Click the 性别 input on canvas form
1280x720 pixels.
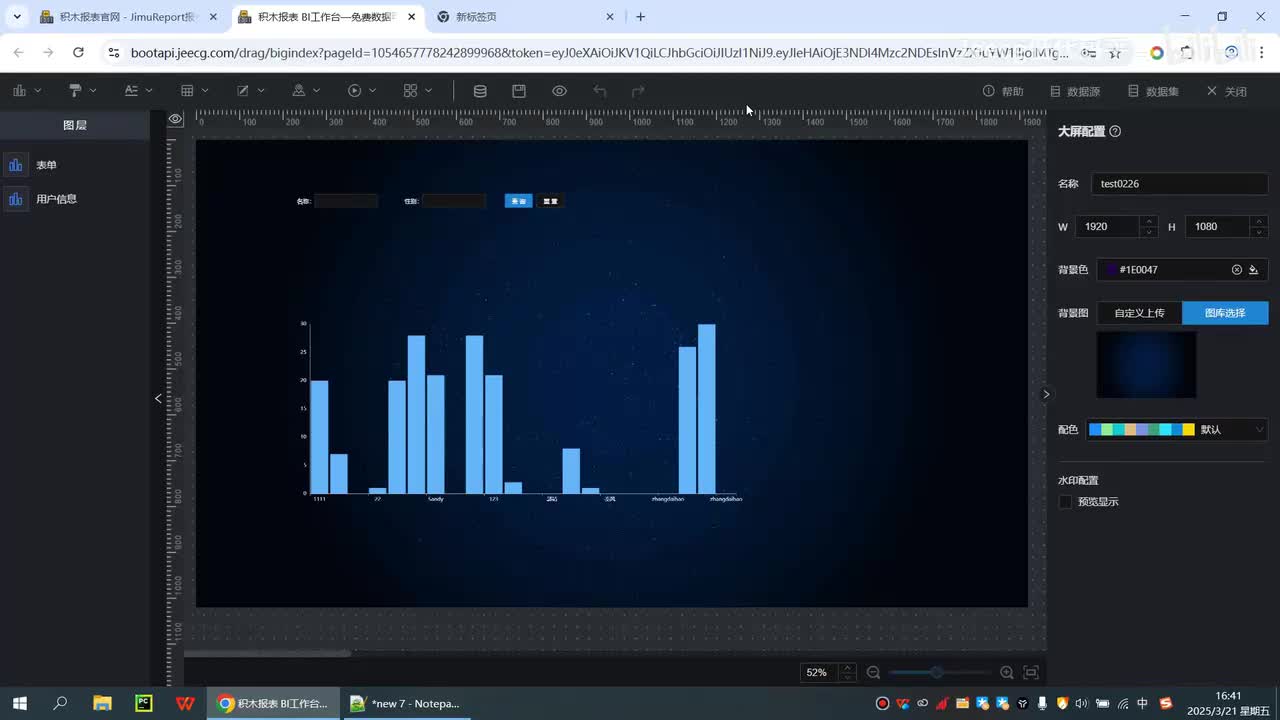454,201
